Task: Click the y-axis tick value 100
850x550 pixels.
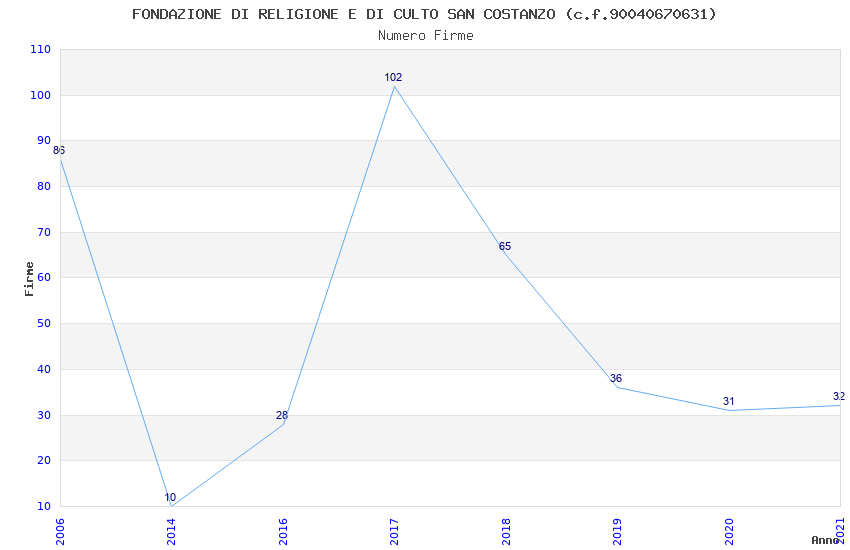Action: click(40, 95)
